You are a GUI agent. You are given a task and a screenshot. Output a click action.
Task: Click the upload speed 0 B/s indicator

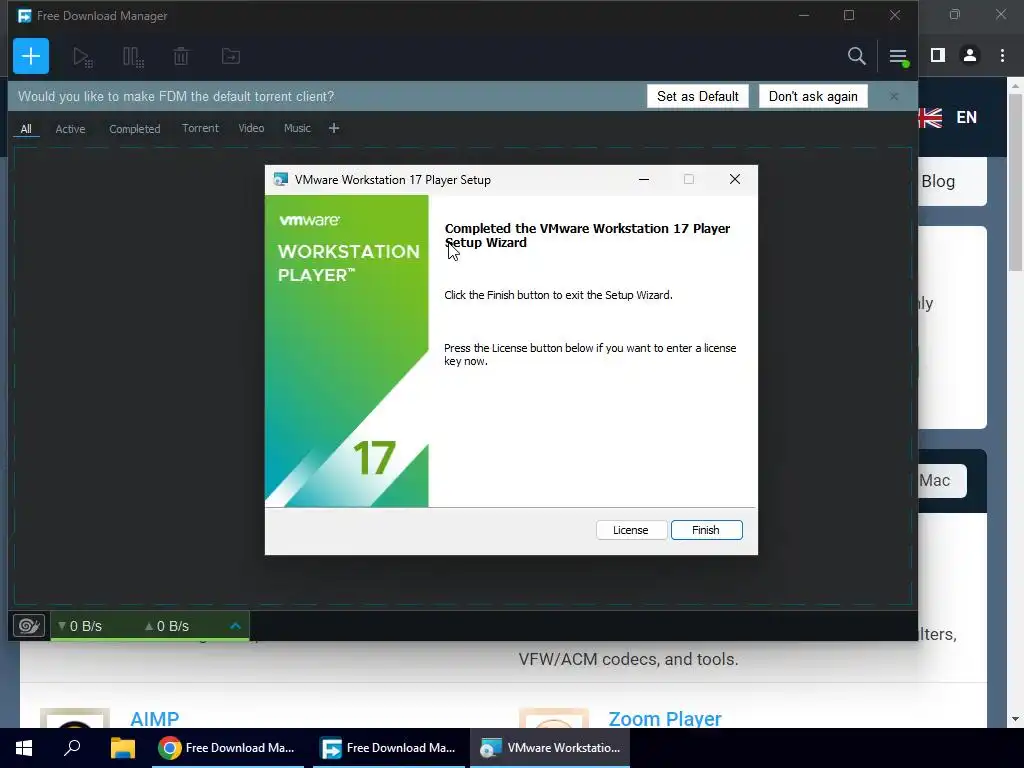click(167, 626)
